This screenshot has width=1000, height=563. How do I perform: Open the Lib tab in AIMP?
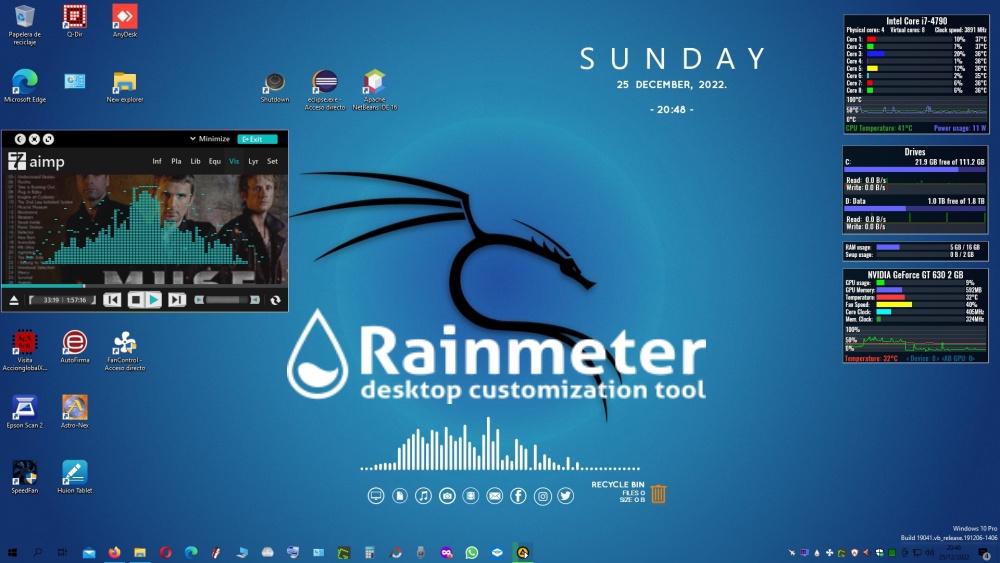click(x=196, y=161)
